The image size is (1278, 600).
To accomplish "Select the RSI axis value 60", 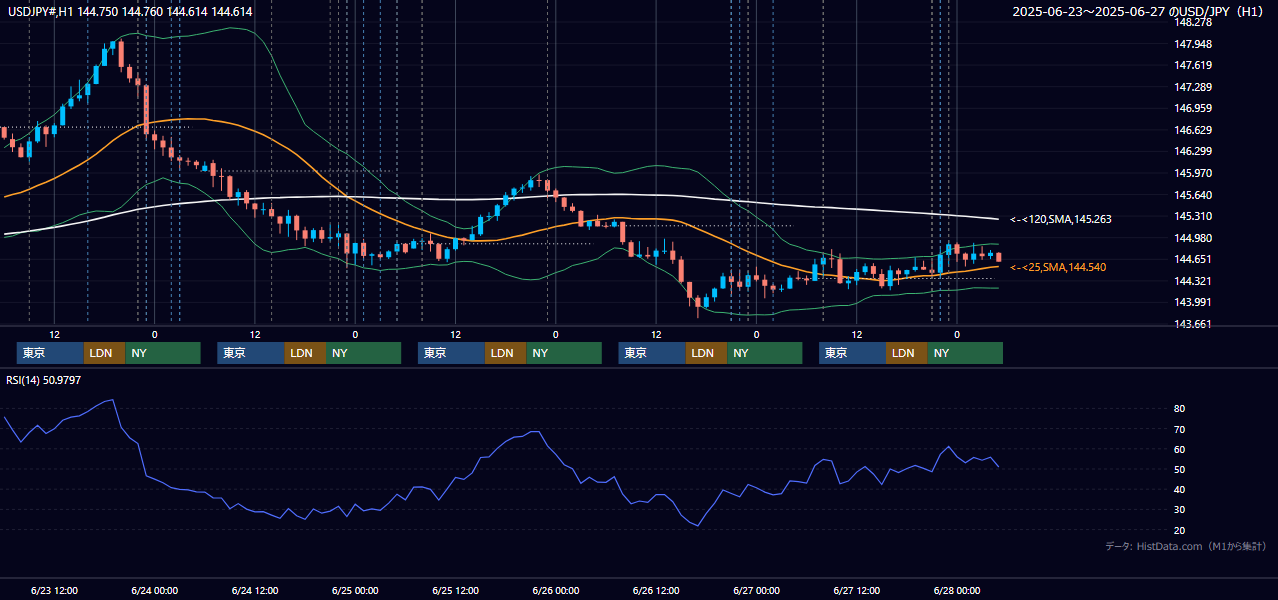I will pos(1180,449).
